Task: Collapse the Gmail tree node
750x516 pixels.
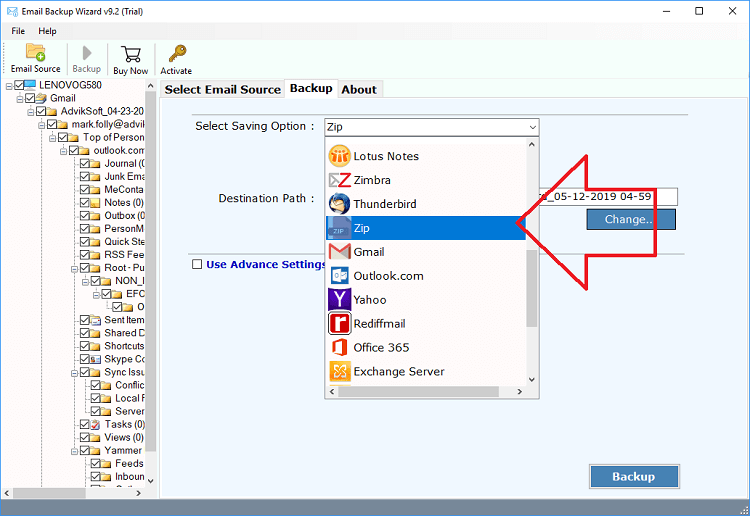Action: 20,99
